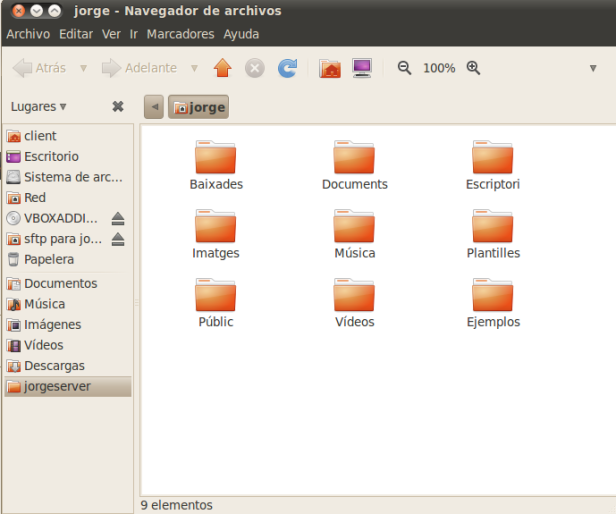Viewport: 616px width, 514px height.
Task: Select Red in the sidebar
Action: pyautogui.click(x=68, y=197)
